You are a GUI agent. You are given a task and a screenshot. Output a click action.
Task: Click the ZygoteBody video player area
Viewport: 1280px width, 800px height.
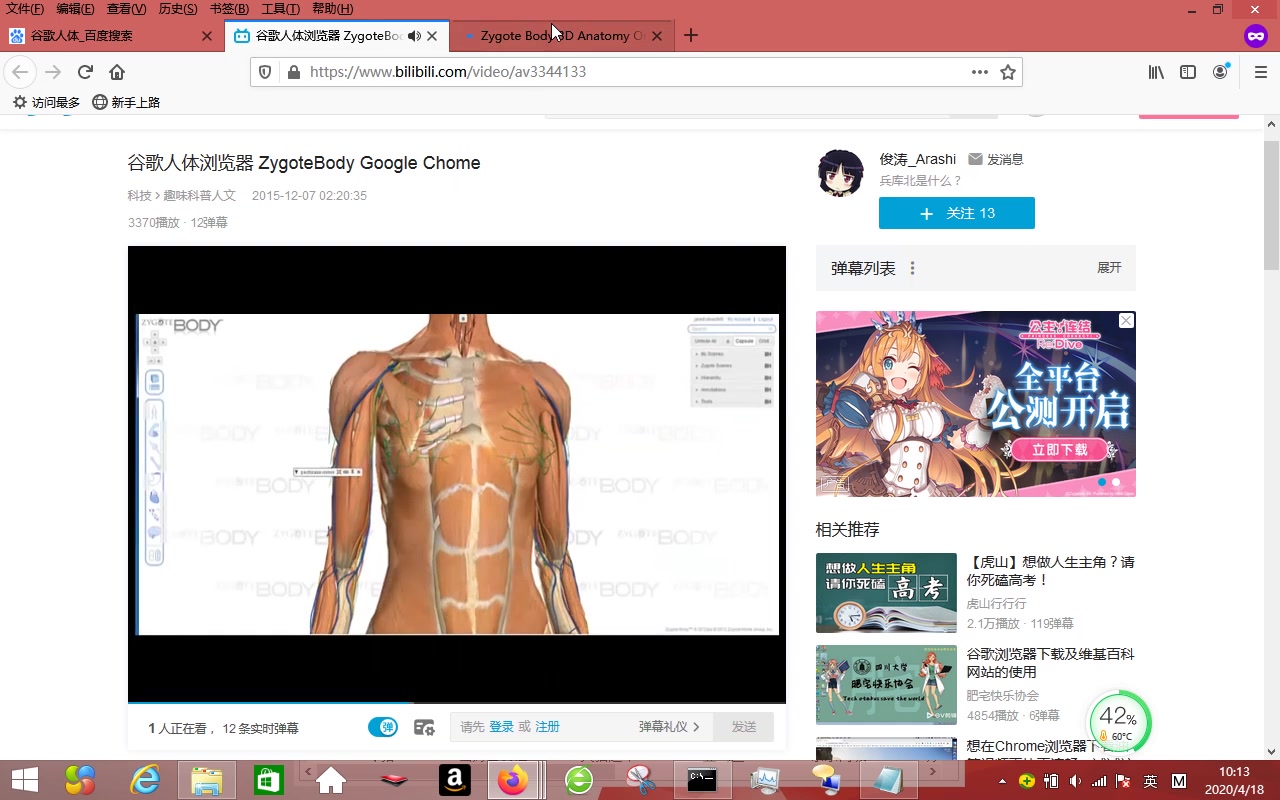457,473
